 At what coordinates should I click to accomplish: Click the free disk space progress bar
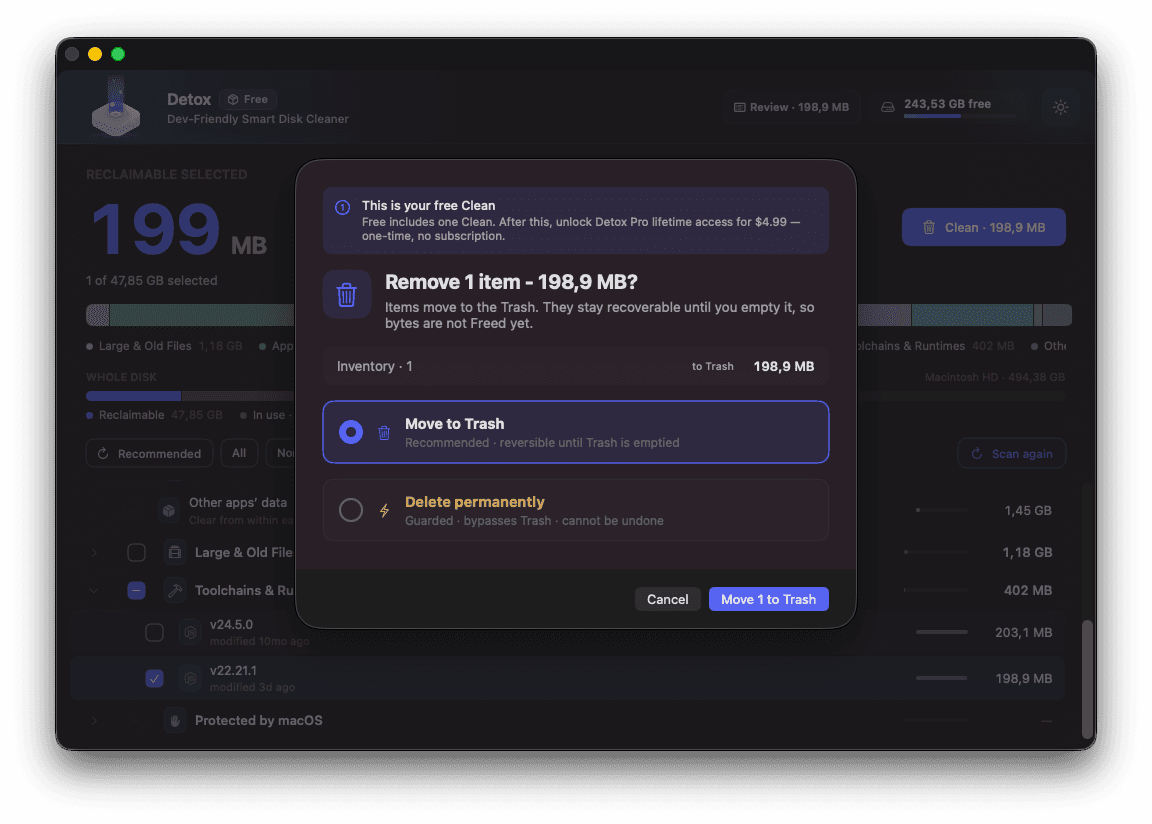[960, 116]
